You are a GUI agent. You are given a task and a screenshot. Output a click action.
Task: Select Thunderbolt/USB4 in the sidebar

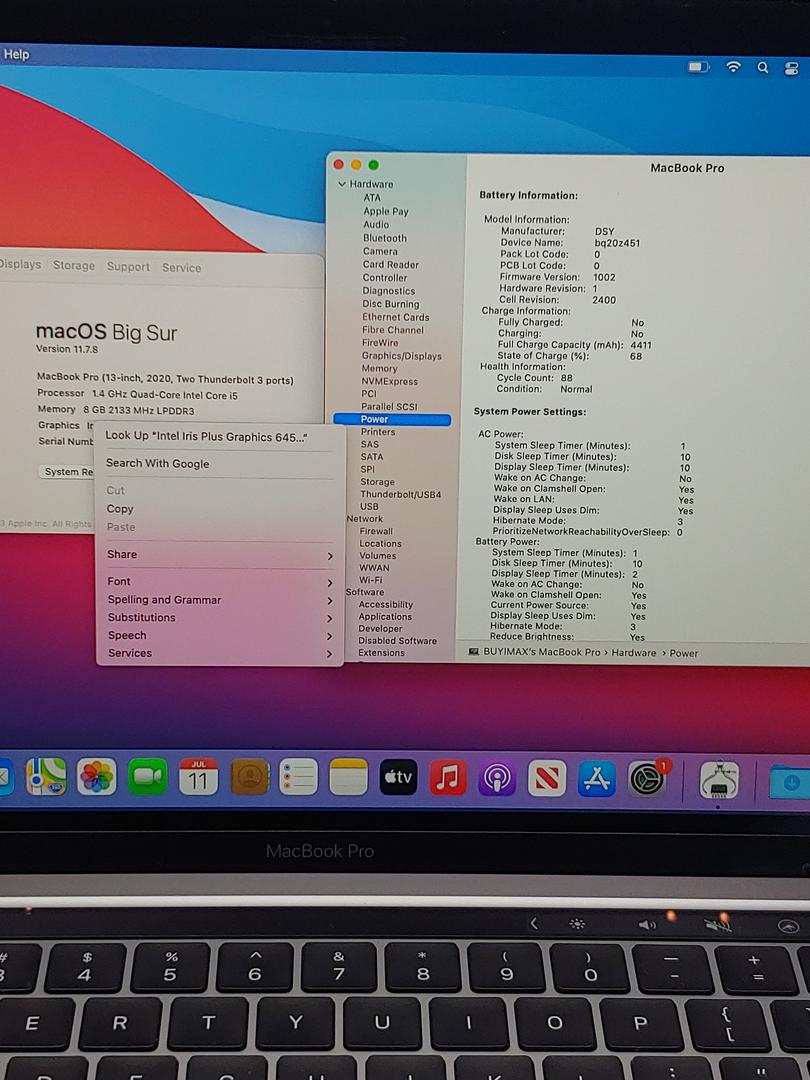401,495
